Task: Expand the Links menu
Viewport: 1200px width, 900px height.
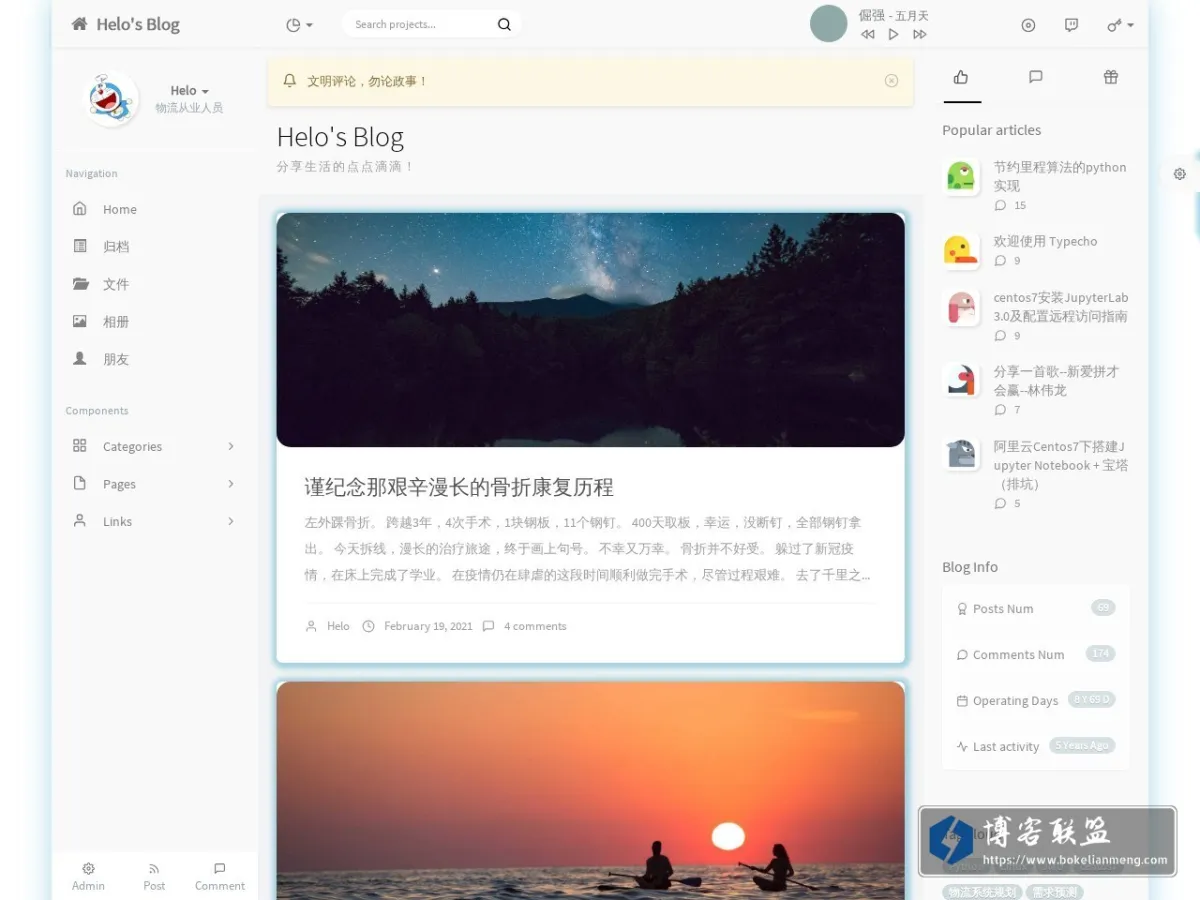Action: coord(155,521)
